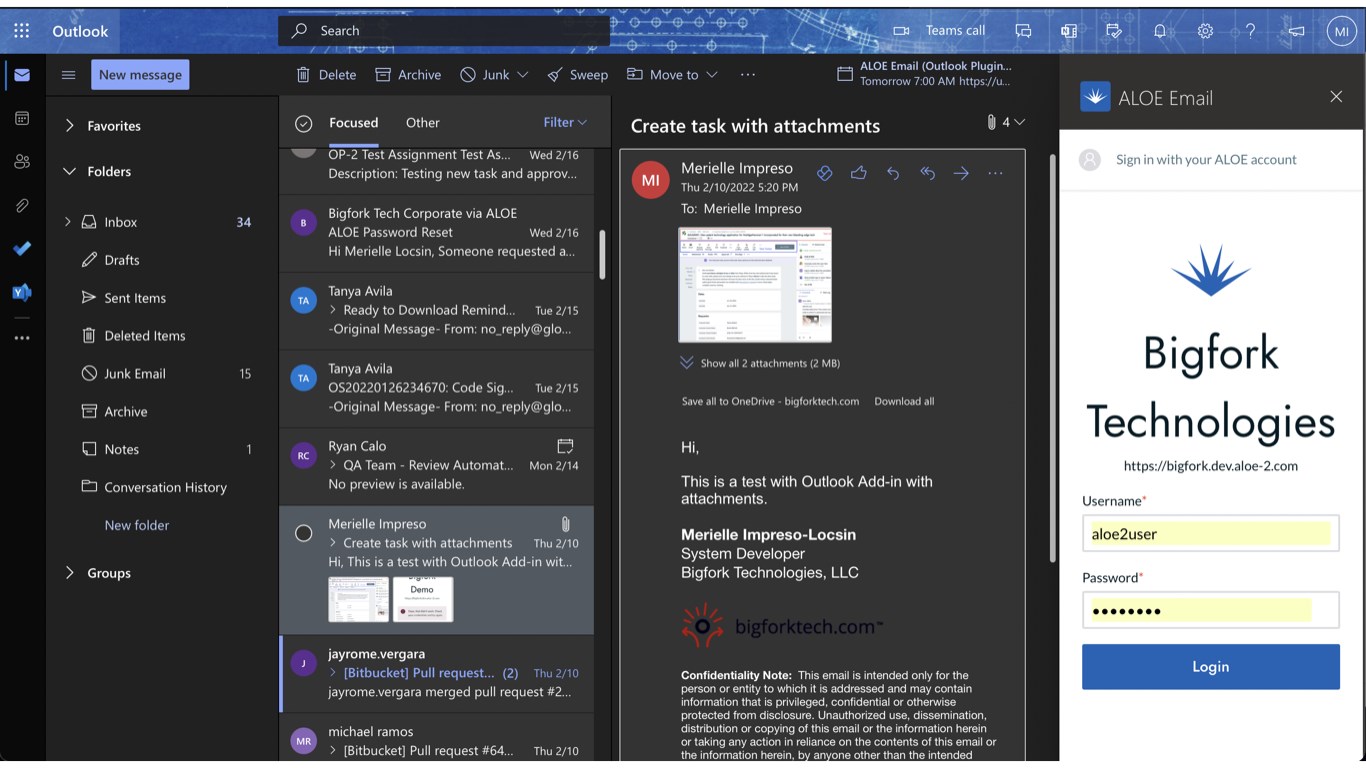1366x768 pixels.
Task: Open the MI account avatar menu
Action: click(1341, 30)
